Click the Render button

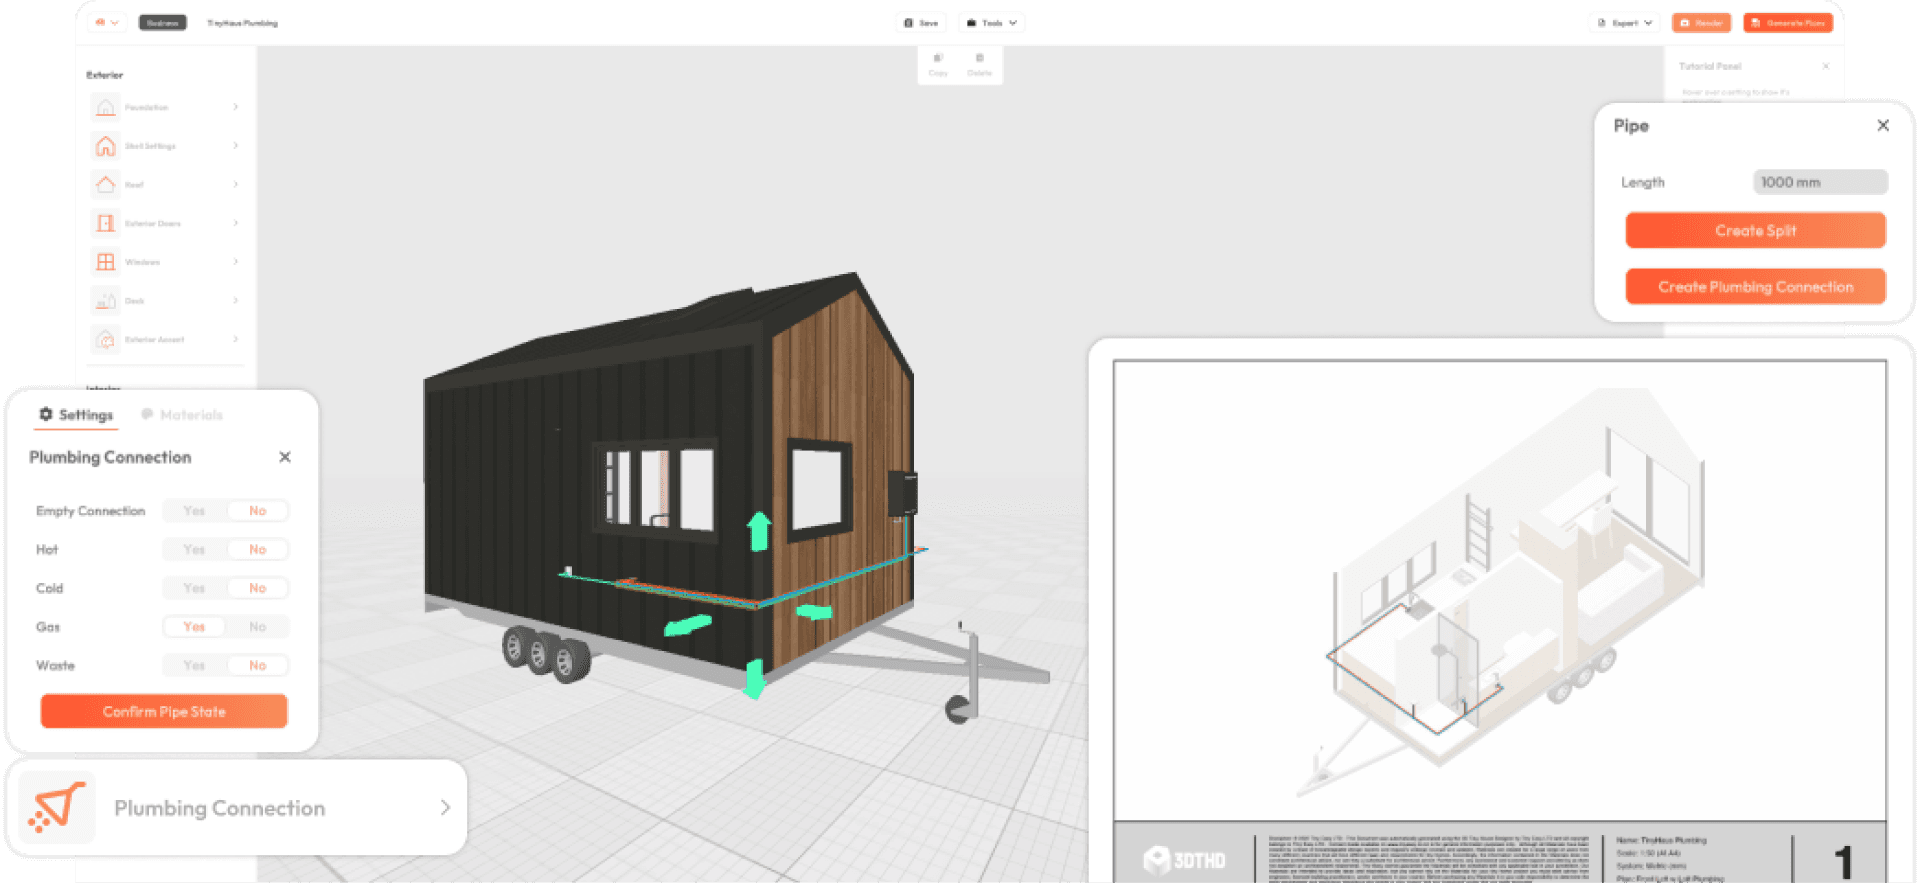click(1701, 23)
